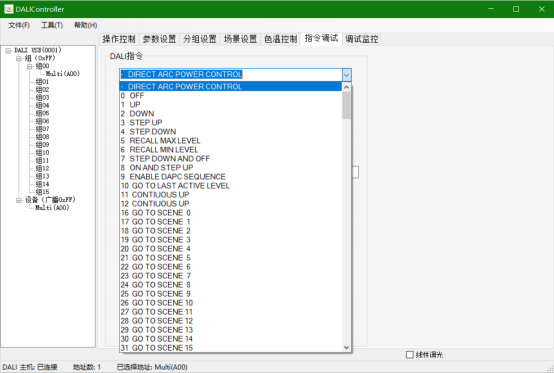554x373 pixels.
Task: Choose '17 GO TO SCENE 1' command
Action: click(231, 222)
